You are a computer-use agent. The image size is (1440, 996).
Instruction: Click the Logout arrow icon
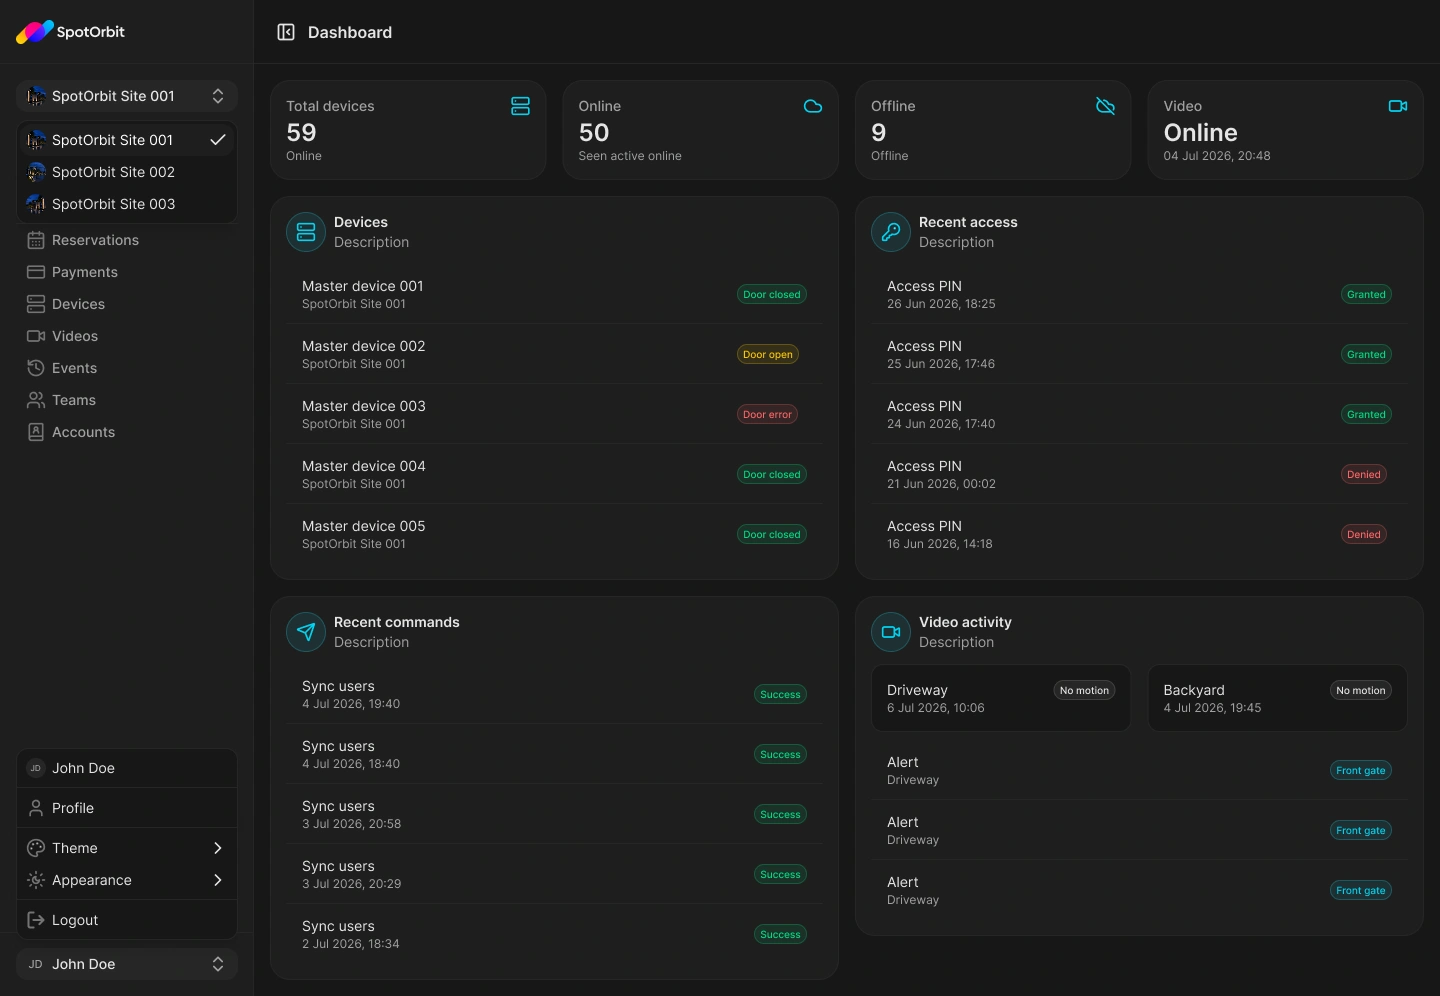click(36, 920)
